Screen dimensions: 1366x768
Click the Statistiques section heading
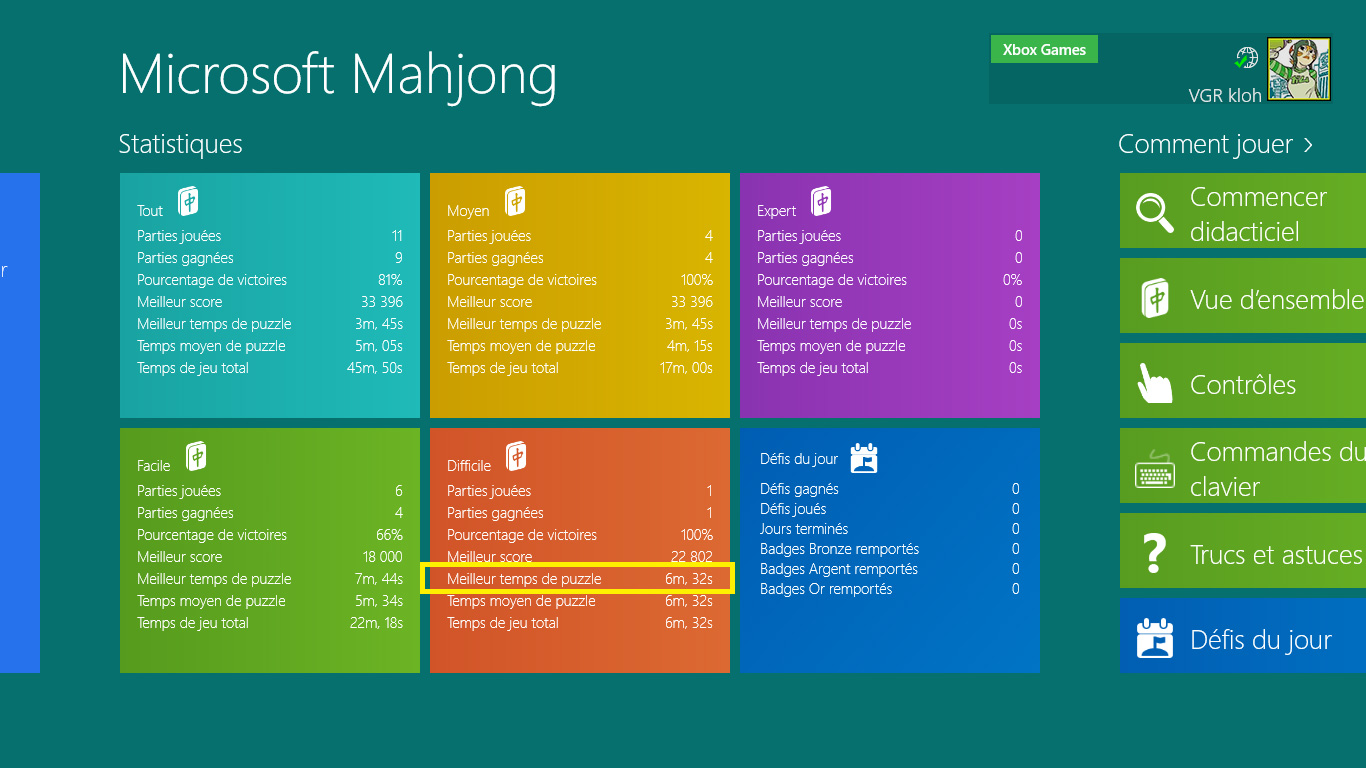(180, 145)
